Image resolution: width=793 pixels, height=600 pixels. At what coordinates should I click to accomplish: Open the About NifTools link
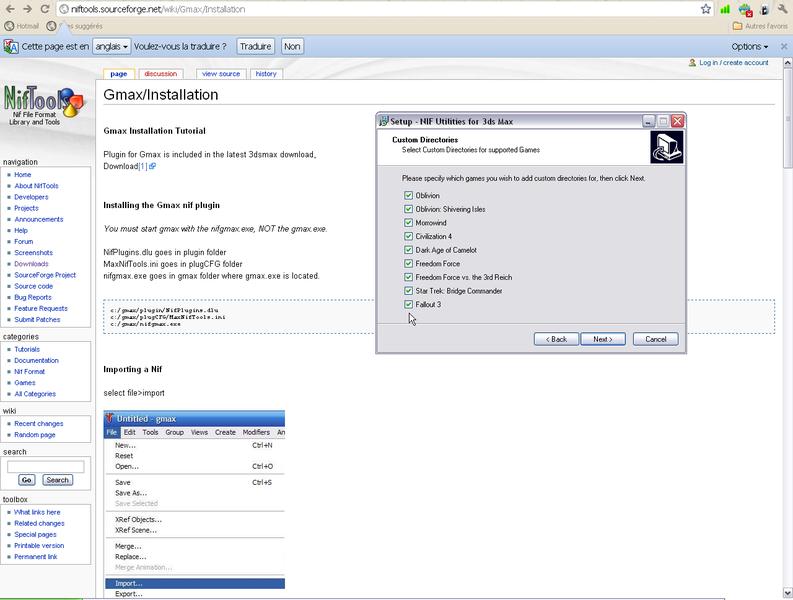[x=36, y=186]
